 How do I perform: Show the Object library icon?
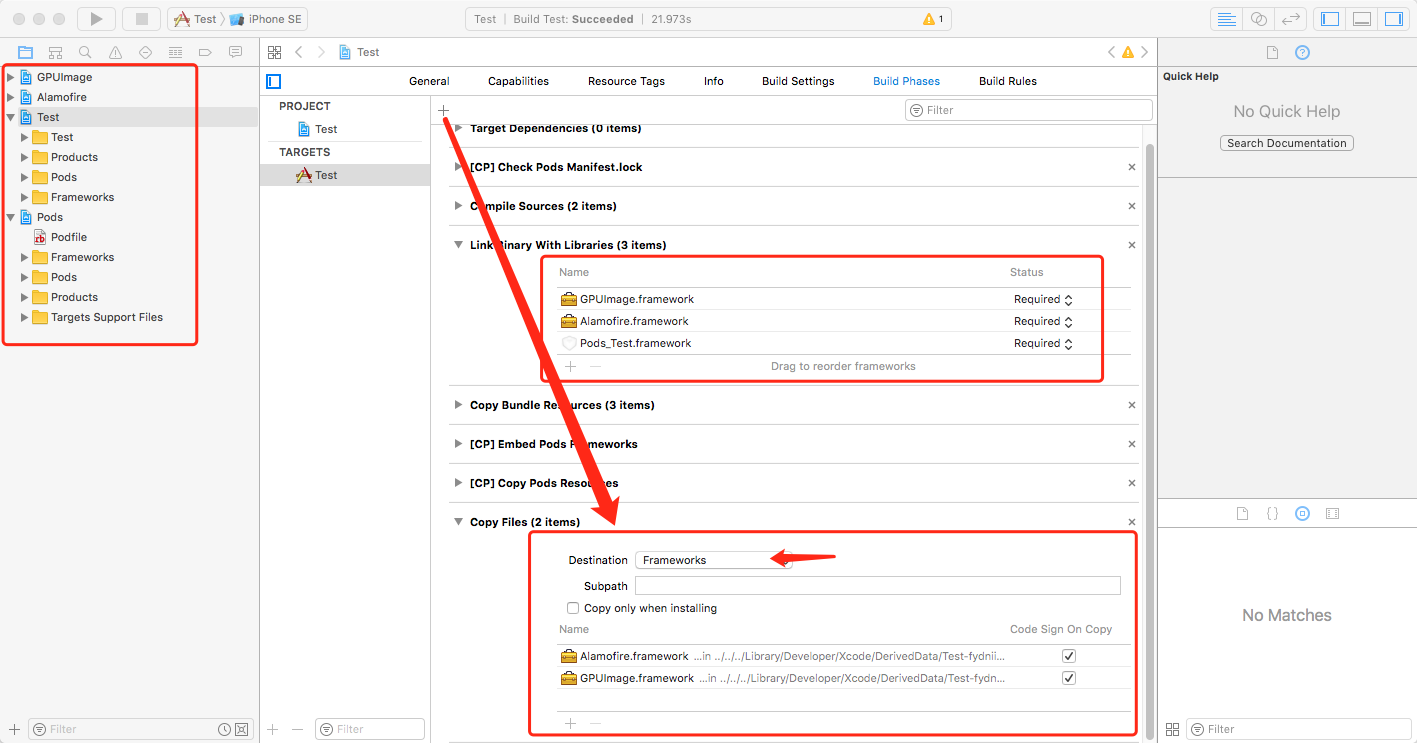coord(1302,513)
